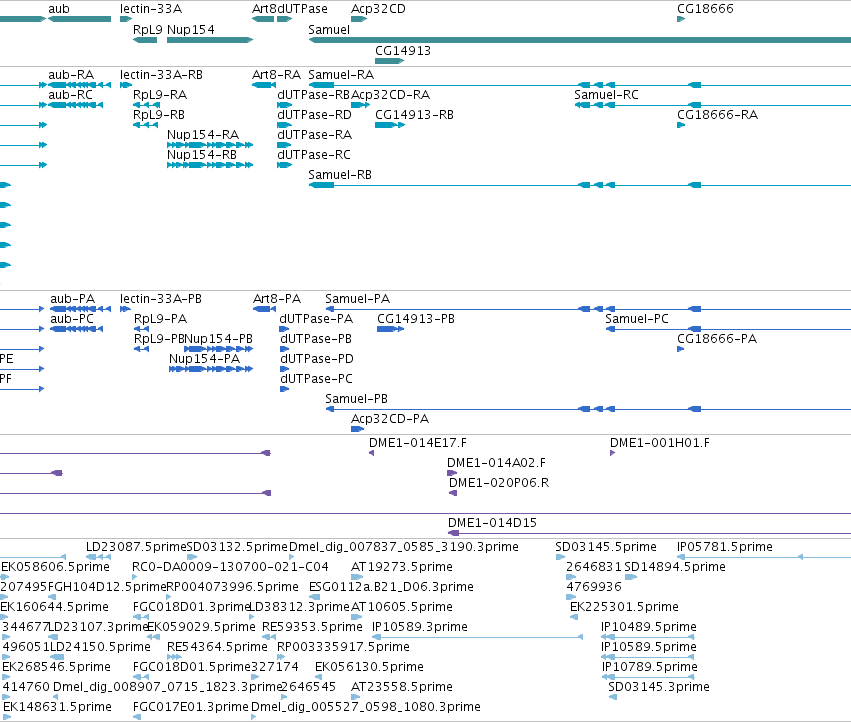Viewport: 851px width, 722px height.
Task: Click the IP05781.5prime EST label
Action: (725, 547)
